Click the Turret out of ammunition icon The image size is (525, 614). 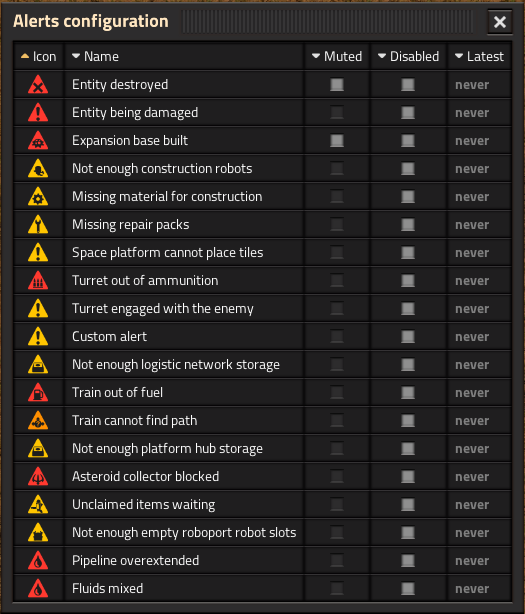[38, 281]
